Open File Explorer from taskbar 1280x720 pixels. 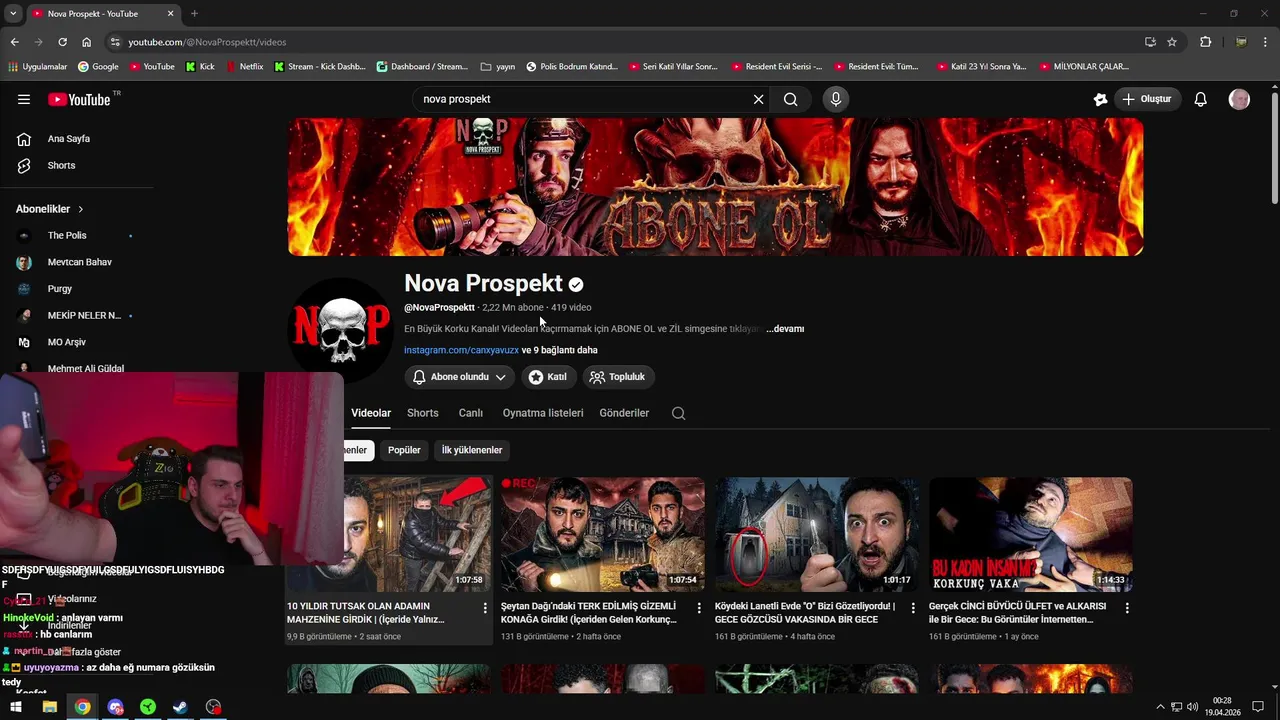pos(49,707)
